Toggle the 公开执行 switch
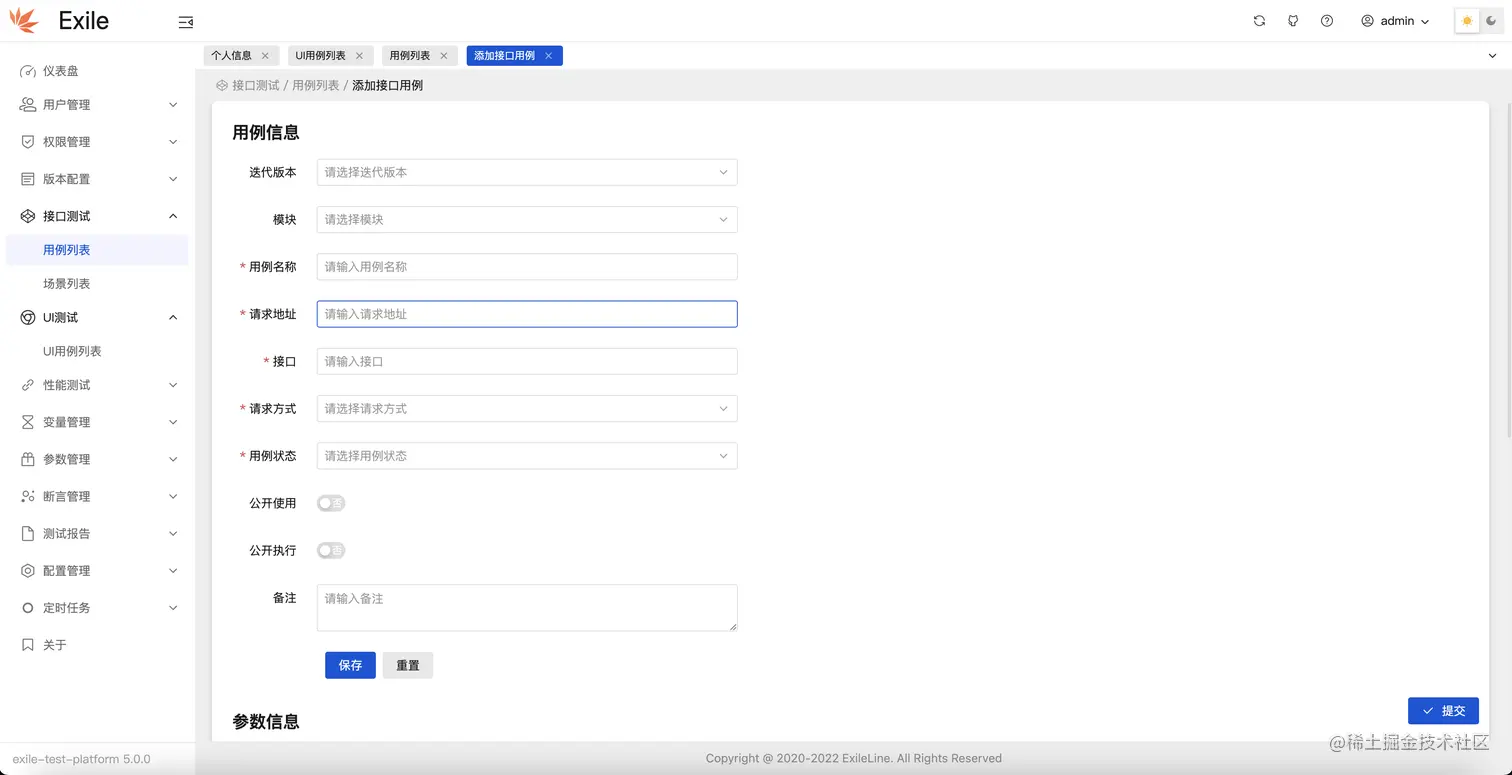This screenshot has width=1512, height=775. tap(331, 550)
